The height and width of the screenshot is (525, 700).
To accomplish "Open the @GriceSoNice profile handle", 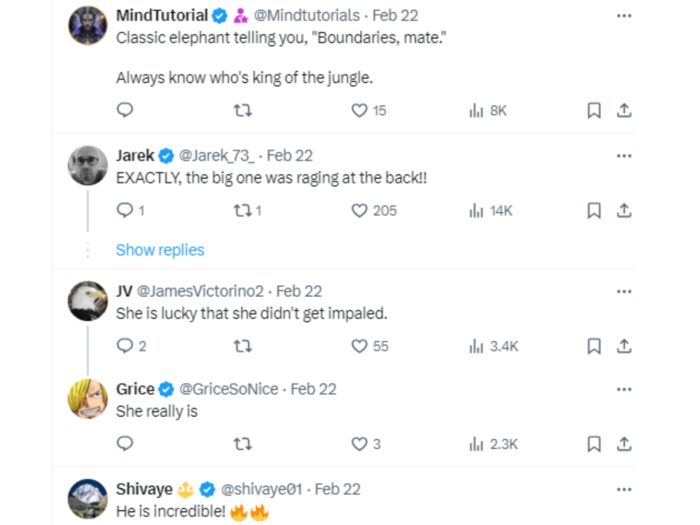I will tap(229, 389).
